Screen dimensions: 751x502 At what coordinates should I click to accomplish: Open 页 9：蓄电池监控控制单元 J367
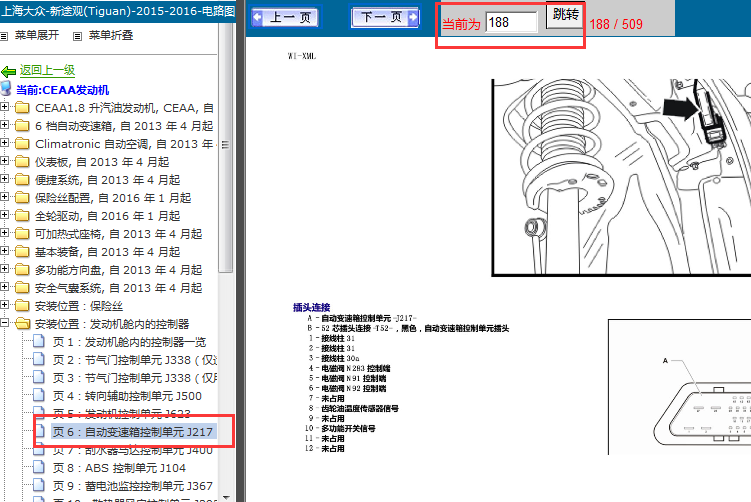133,486
